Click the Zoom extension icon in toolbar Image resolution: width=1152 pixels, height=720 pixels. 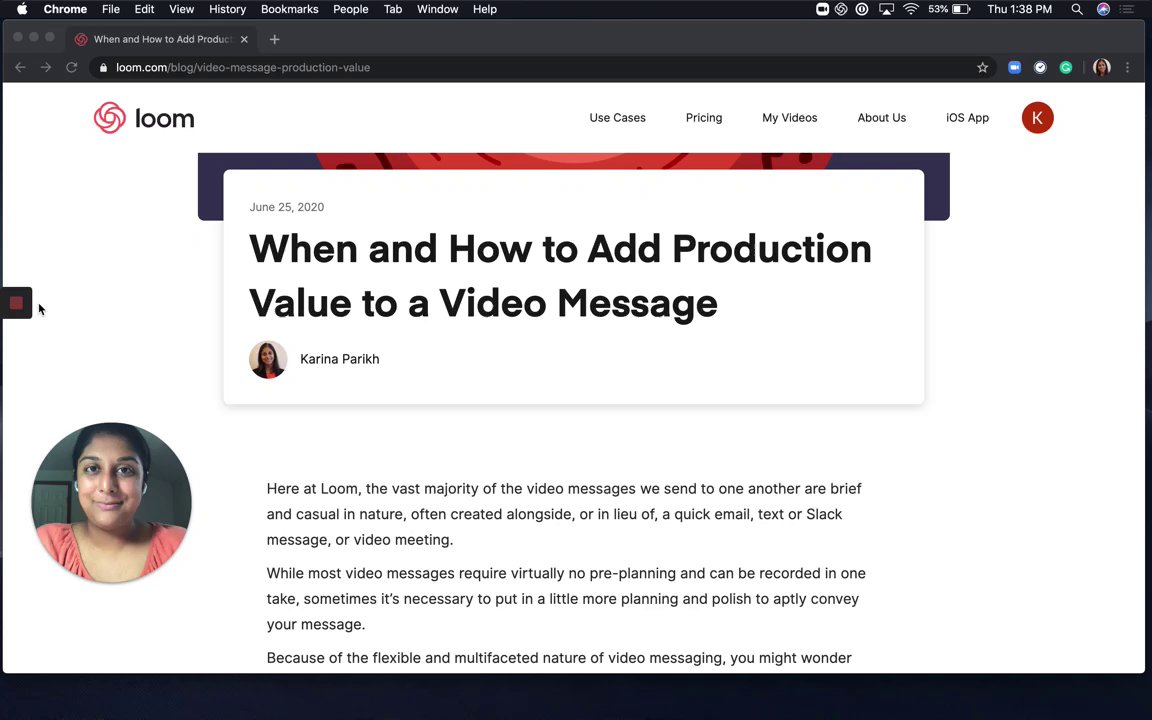point(1015,68)
